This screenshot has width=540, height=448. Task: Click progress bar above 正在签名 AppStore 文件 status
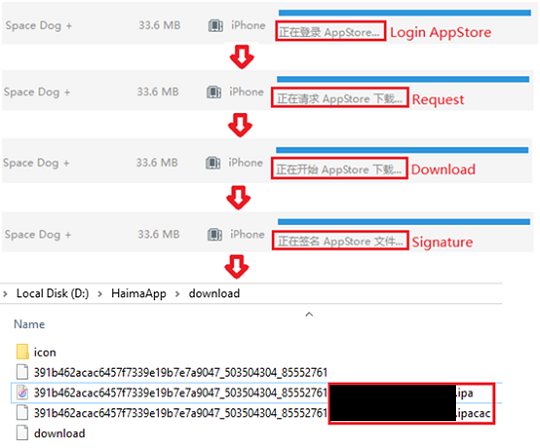[x=404, y=222]
